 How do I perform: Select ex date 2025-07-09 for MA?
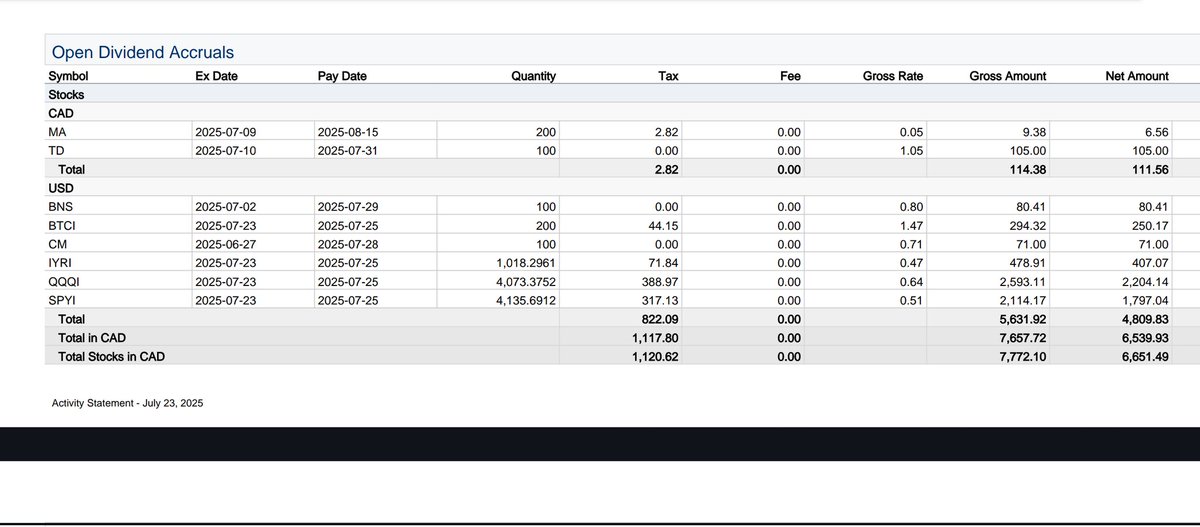pyautogui.click(x=227, y=132)
